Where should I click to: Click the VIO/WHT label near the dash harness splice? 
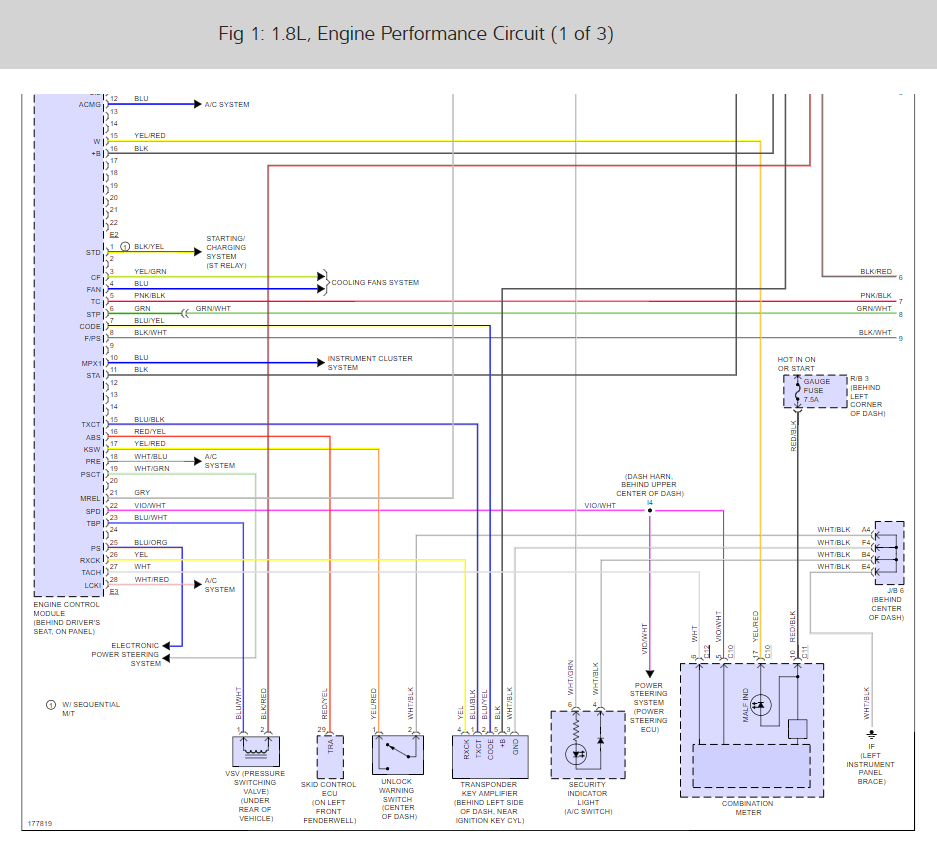click(x=600, y=506)
